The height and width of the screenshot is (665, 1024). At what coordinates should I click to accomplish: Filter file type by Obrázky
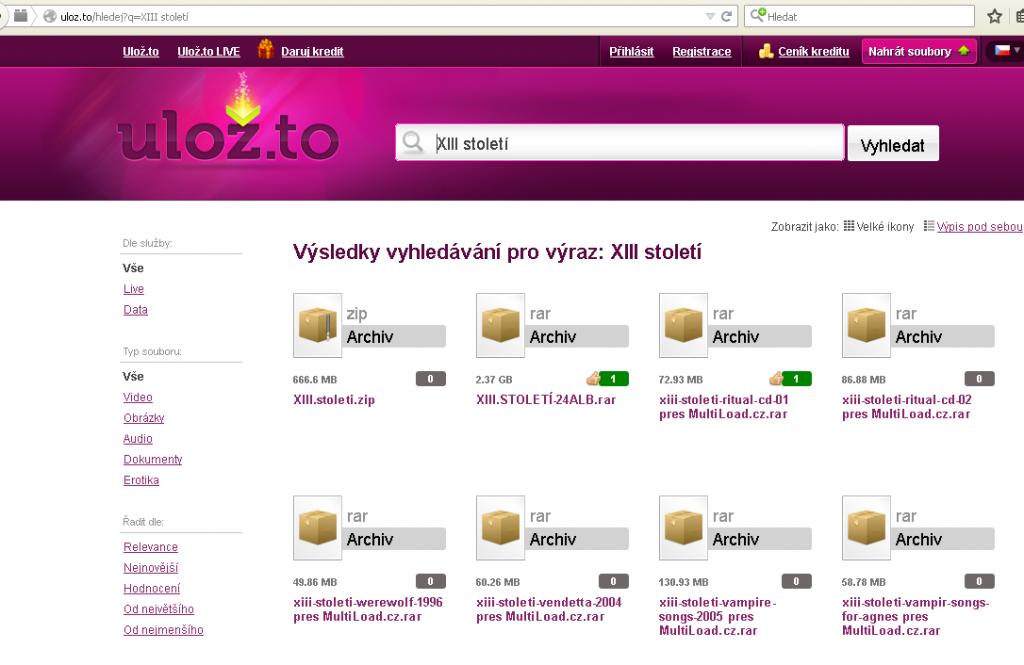click(144, 418)
